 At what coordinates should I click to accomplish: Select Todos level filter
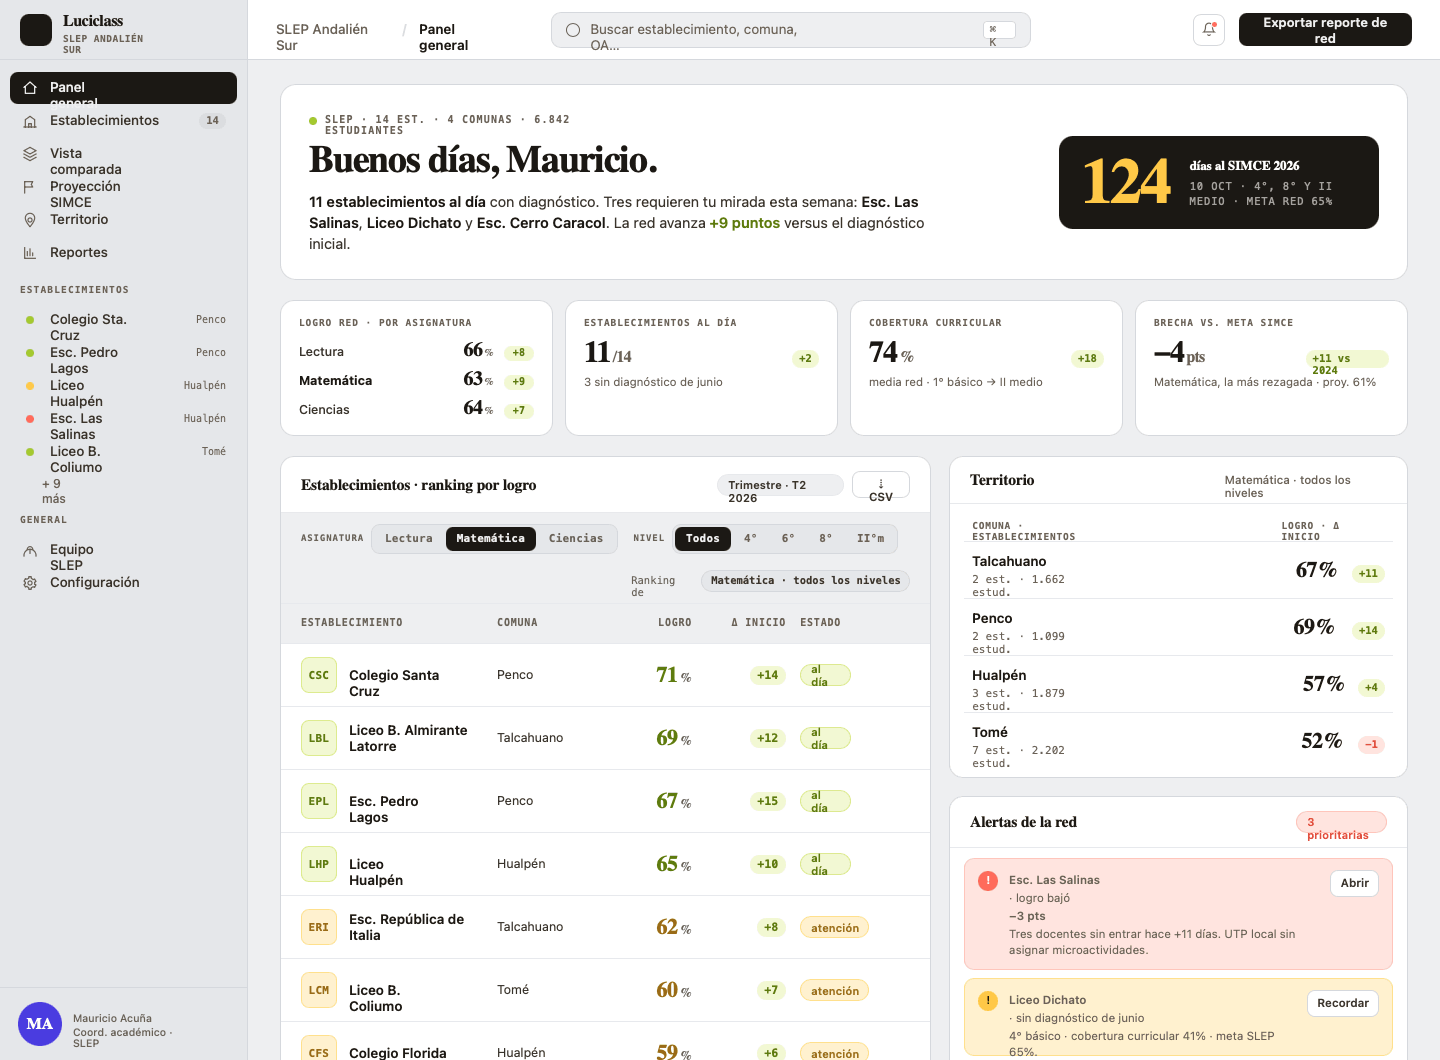click(x=703, y=538)
